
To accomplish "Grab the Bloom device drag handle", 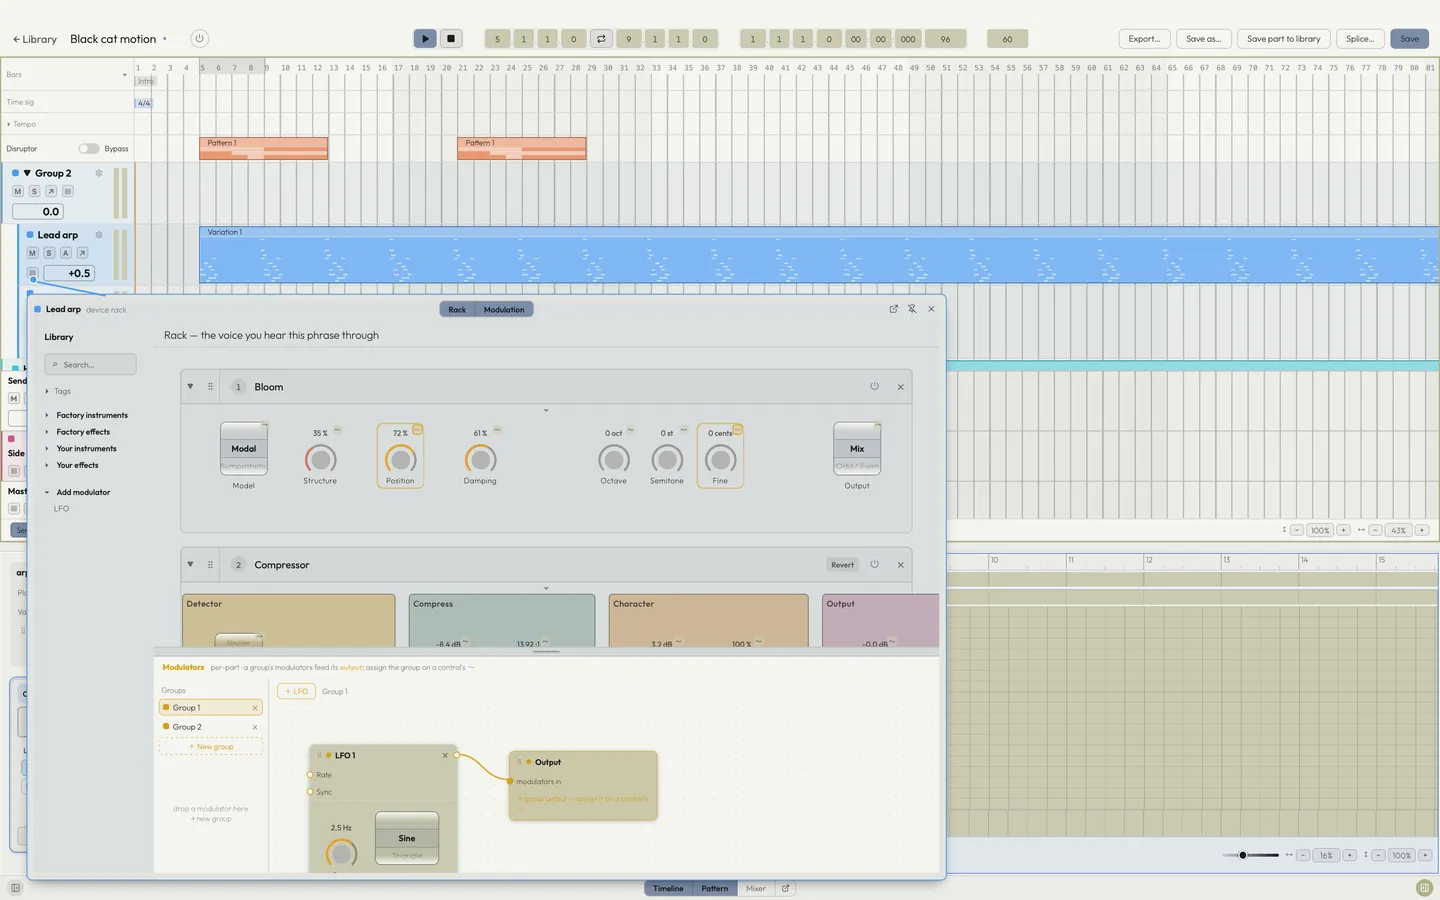I will pyautogui.click(x=210, y=387).
